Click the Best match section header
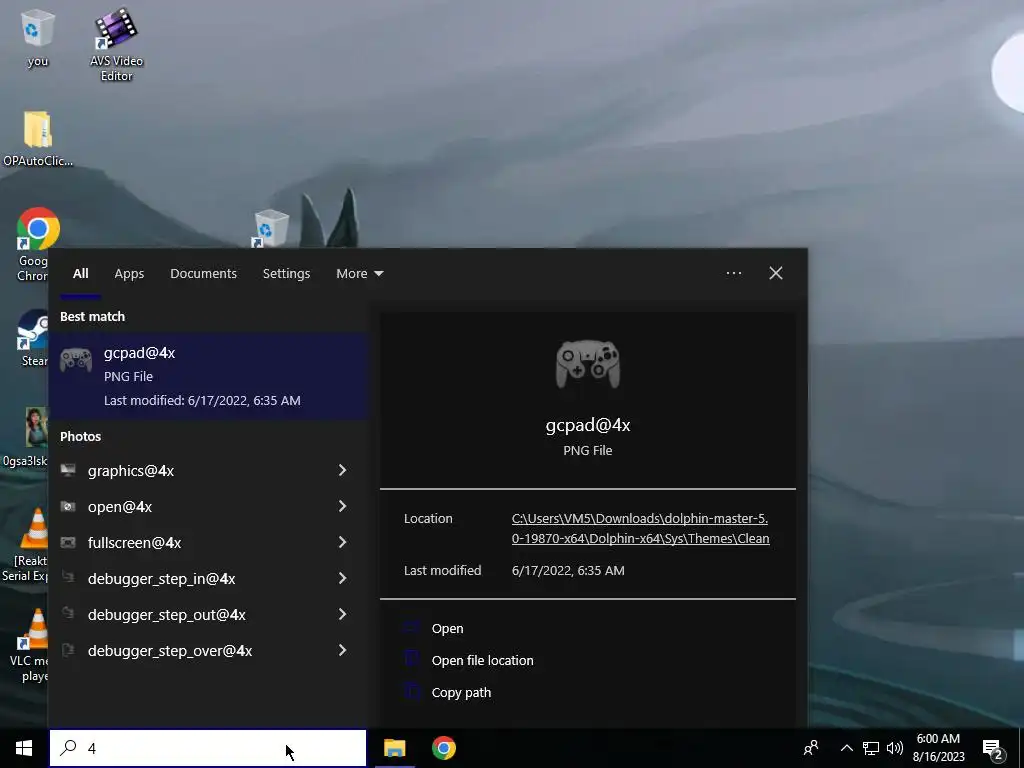Screen dimensions: 1024x768 [x=92, y=316]
